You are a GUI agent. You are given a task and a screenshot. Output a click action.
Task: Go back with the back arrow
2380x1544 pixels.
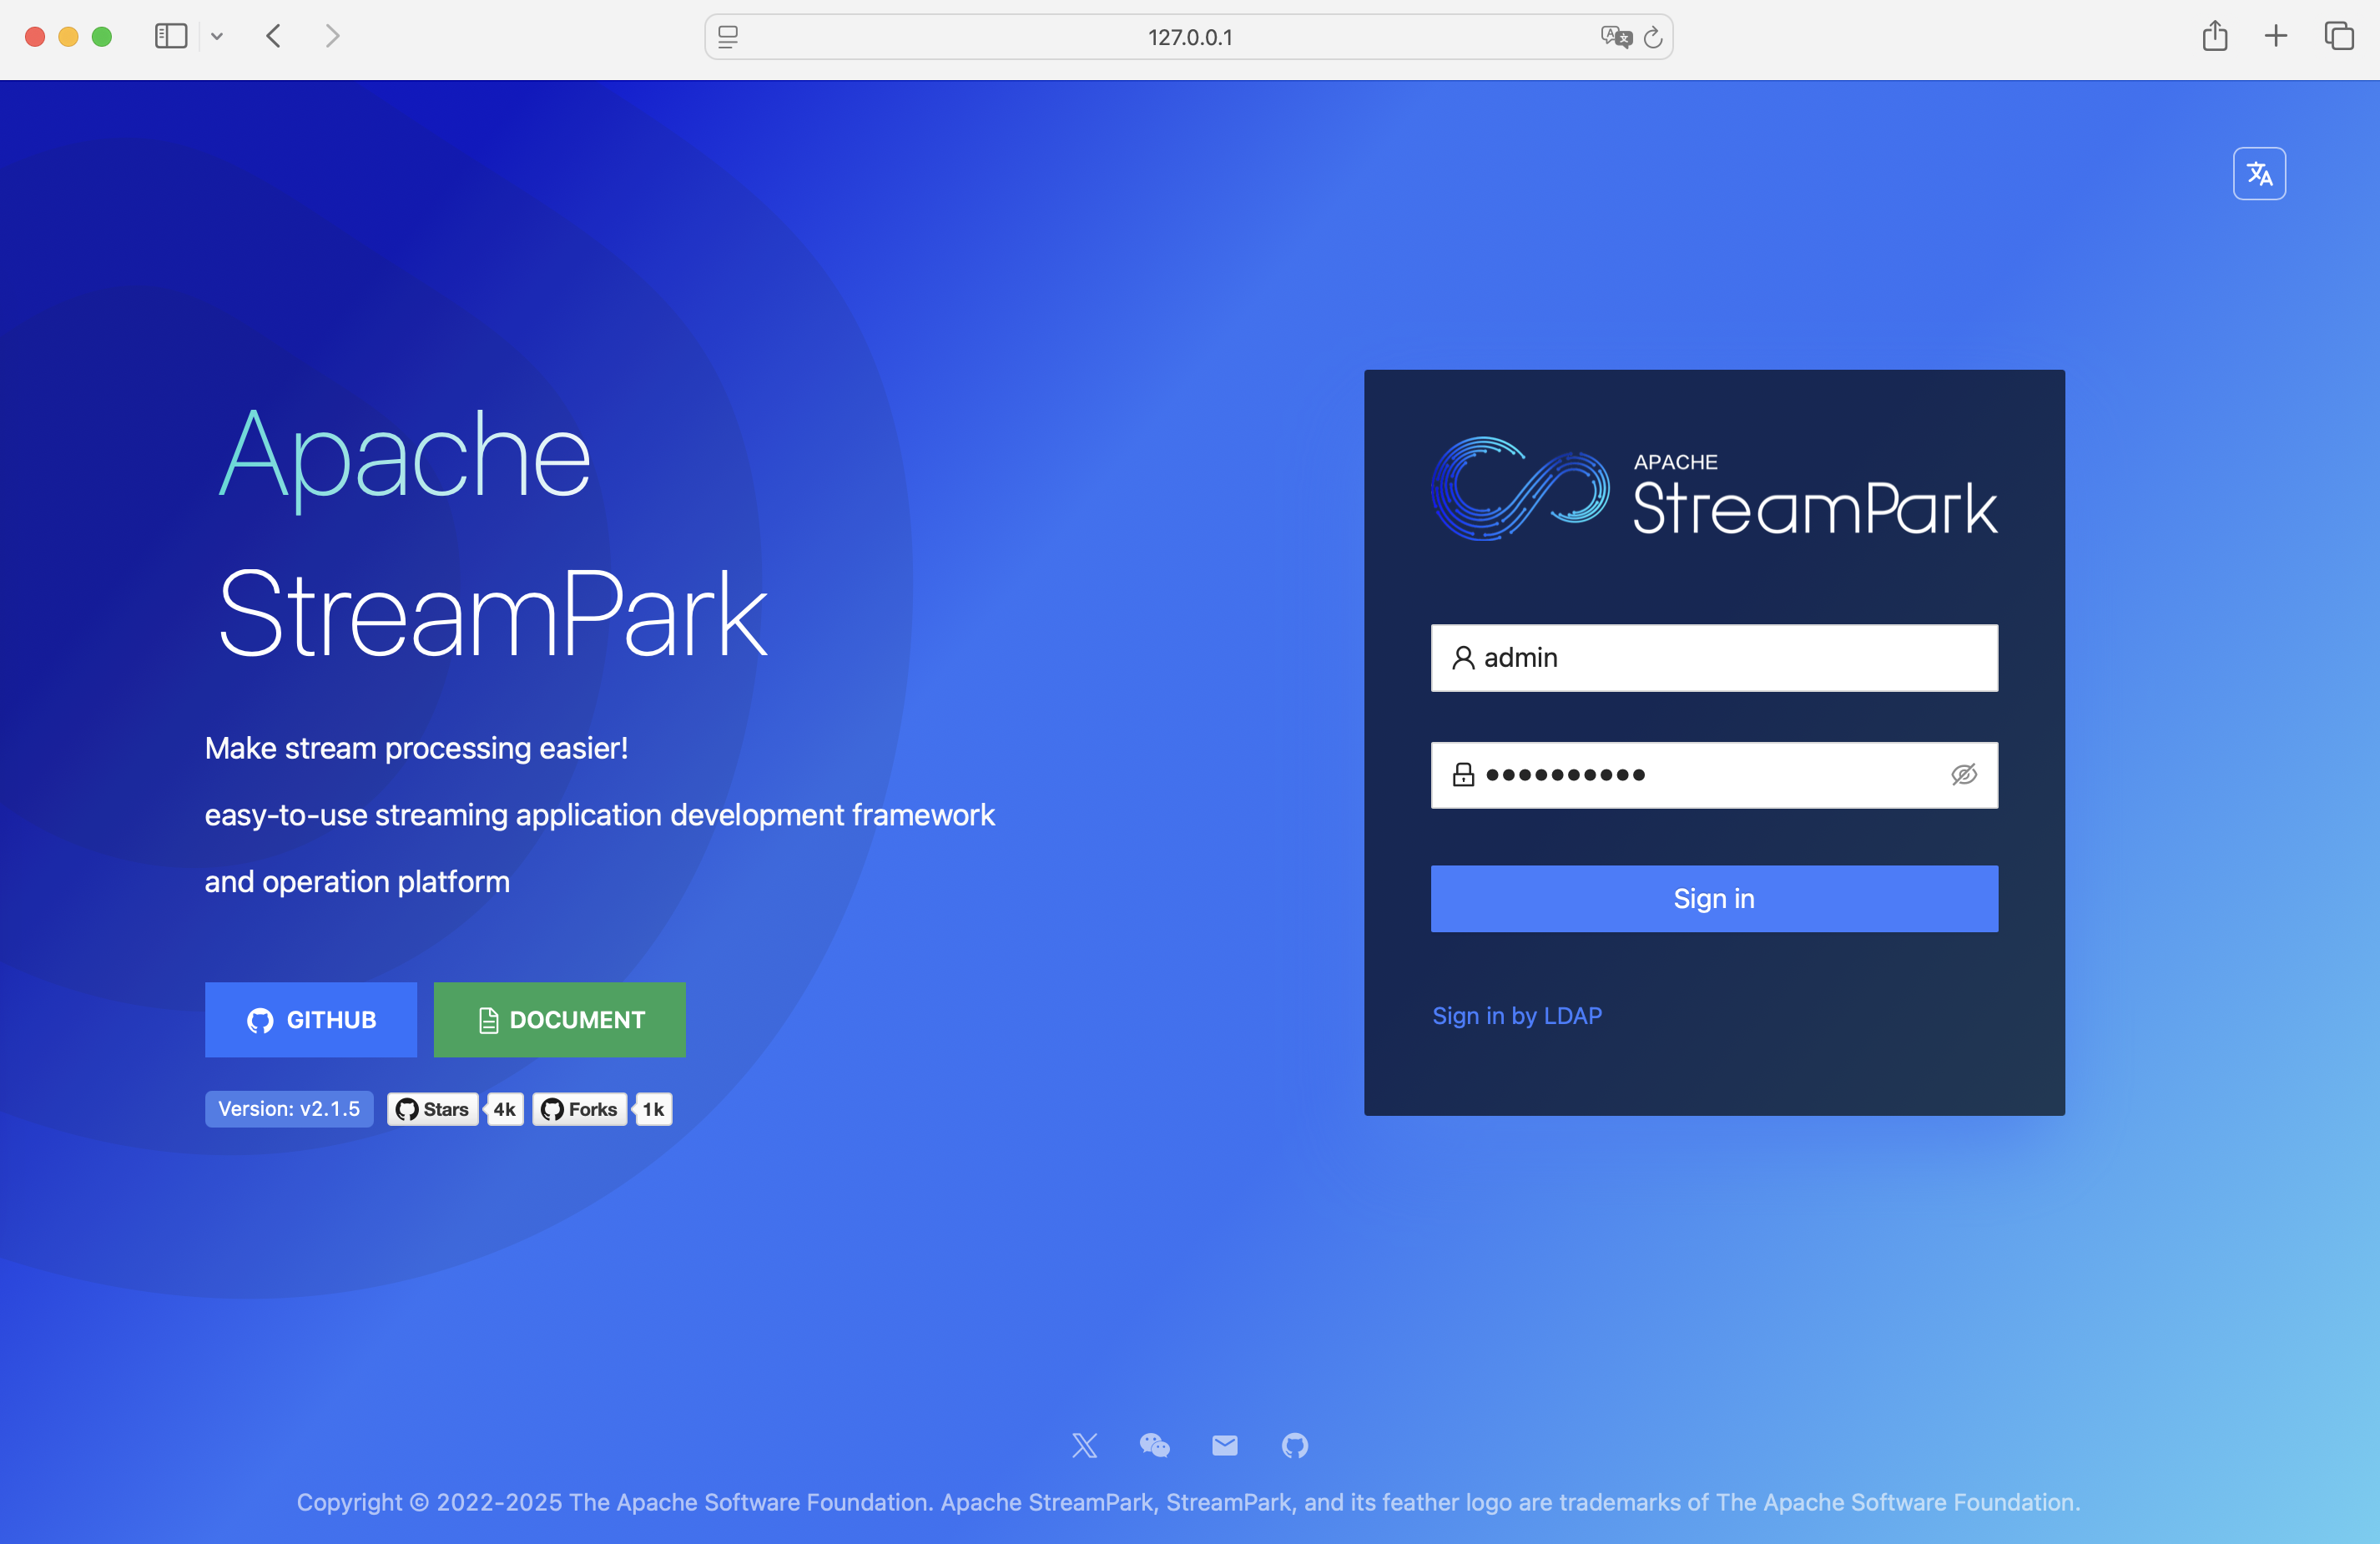[274, 37]
